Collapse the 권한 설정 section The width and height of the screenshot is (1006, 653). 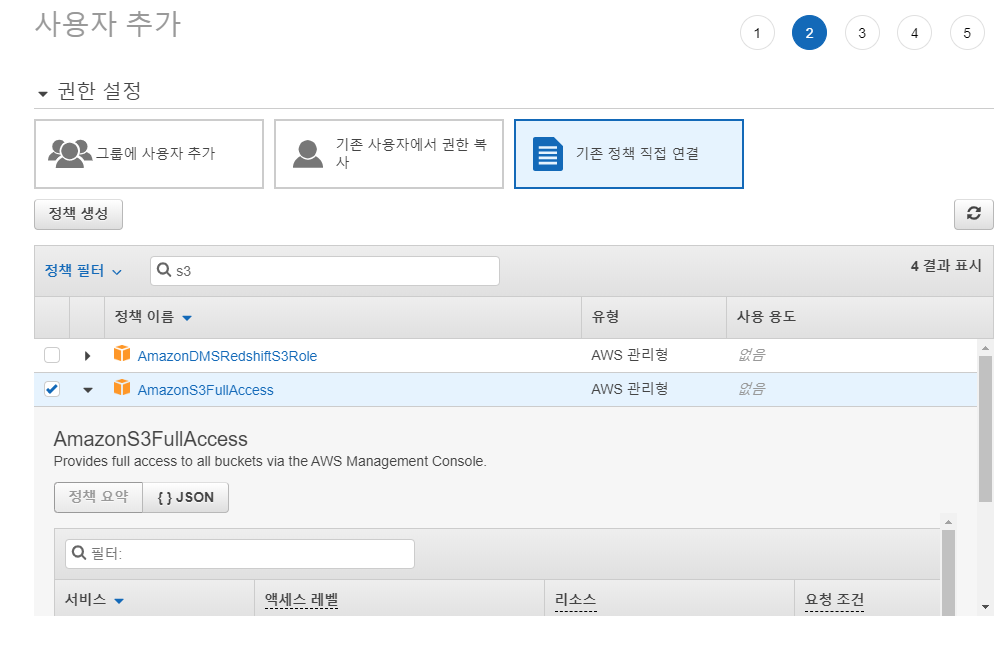43,94
